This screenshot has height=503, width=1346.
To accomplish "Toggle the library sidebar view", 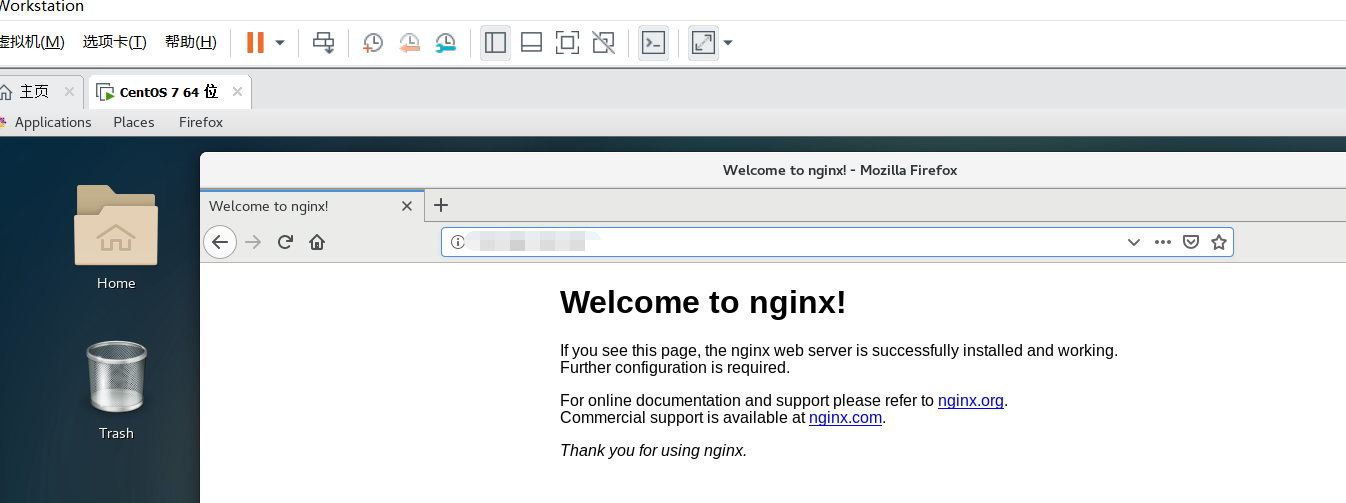I will 495,42.
